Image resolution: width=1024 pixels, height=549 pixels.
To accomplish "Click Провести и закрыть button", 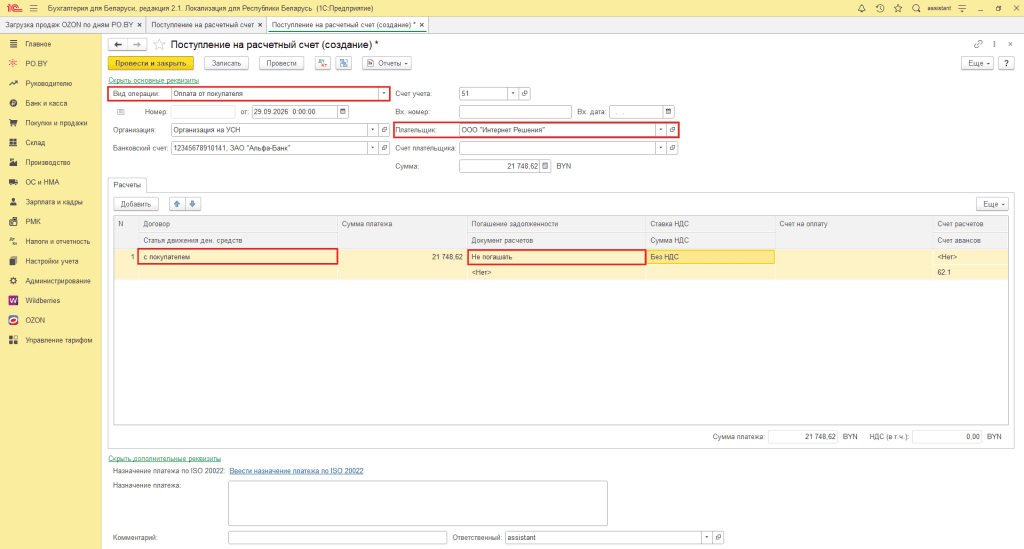I will 151,63.
